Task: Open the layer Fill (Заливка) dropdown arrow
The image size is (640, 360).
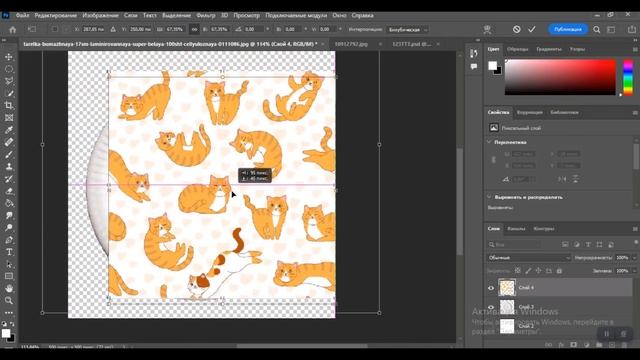Action: click(x=634, y=271)
